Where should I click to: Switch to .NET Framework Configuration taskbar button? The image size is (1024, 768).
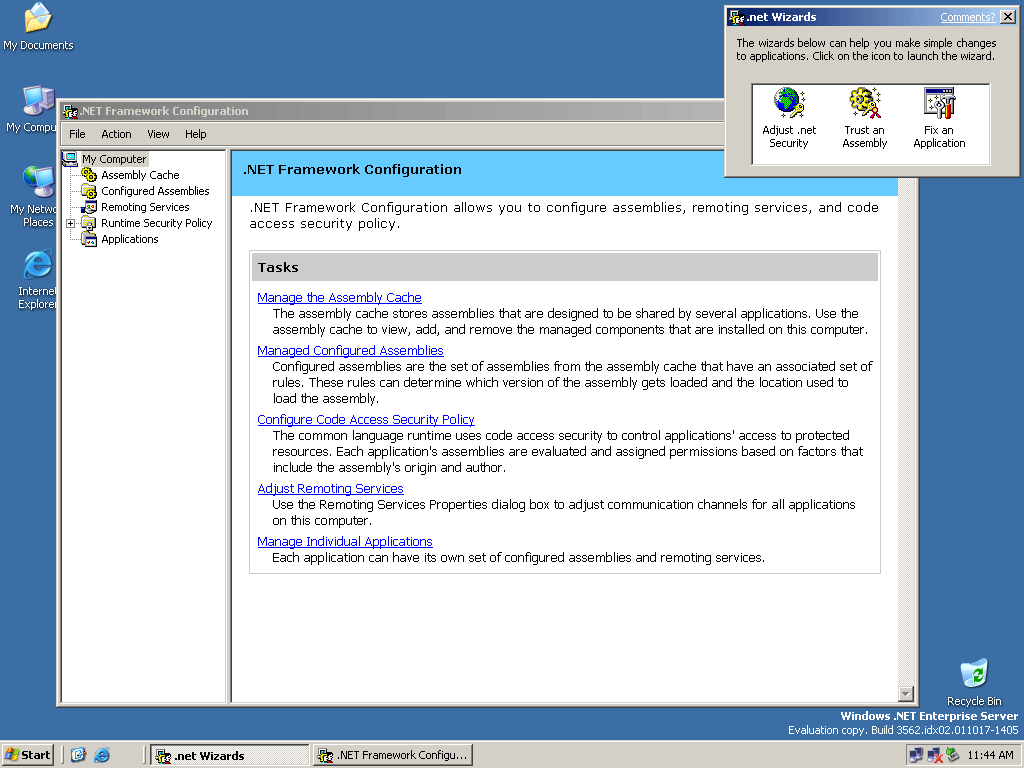click(392, 756)
